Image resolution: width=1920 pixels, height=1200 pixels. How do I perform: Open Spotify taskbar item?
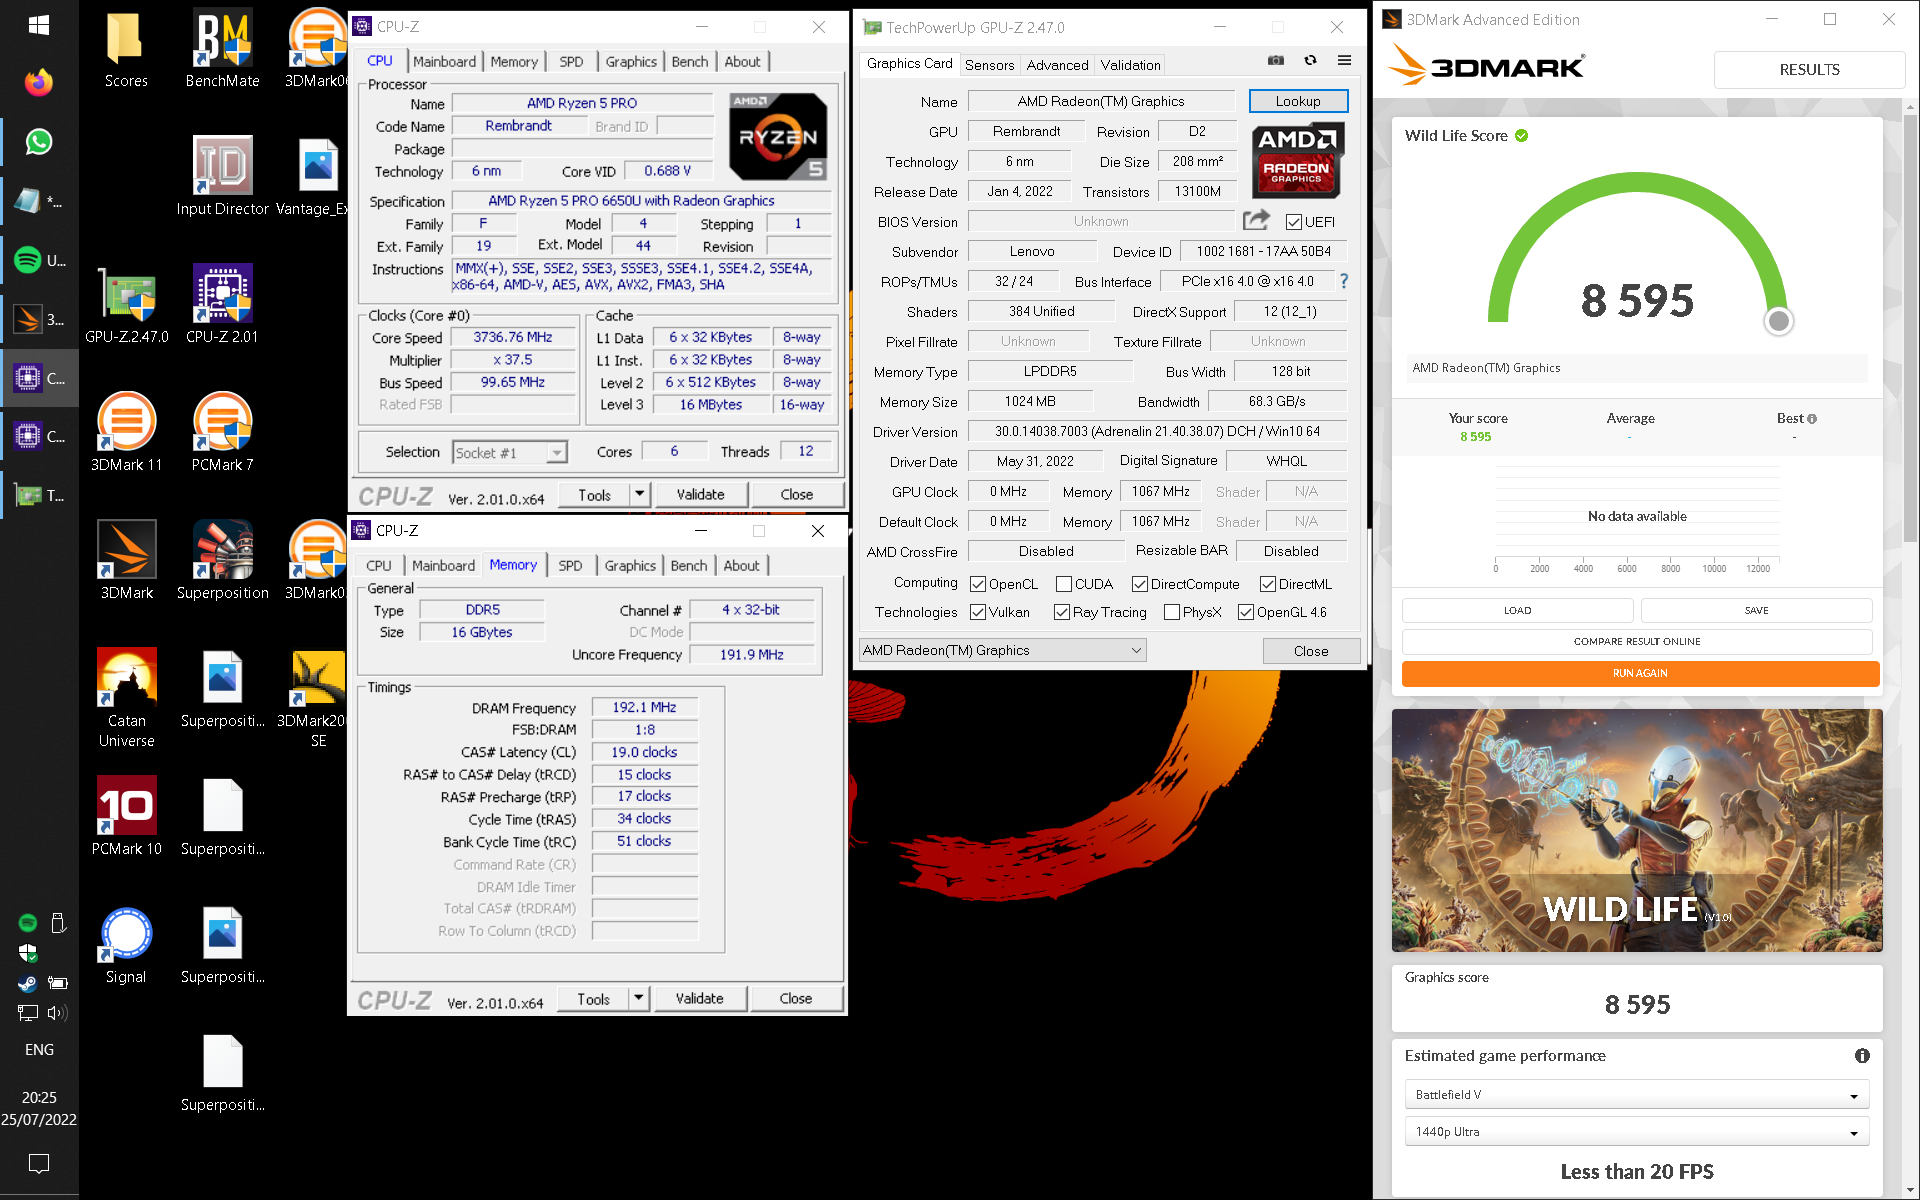point(39,260)
